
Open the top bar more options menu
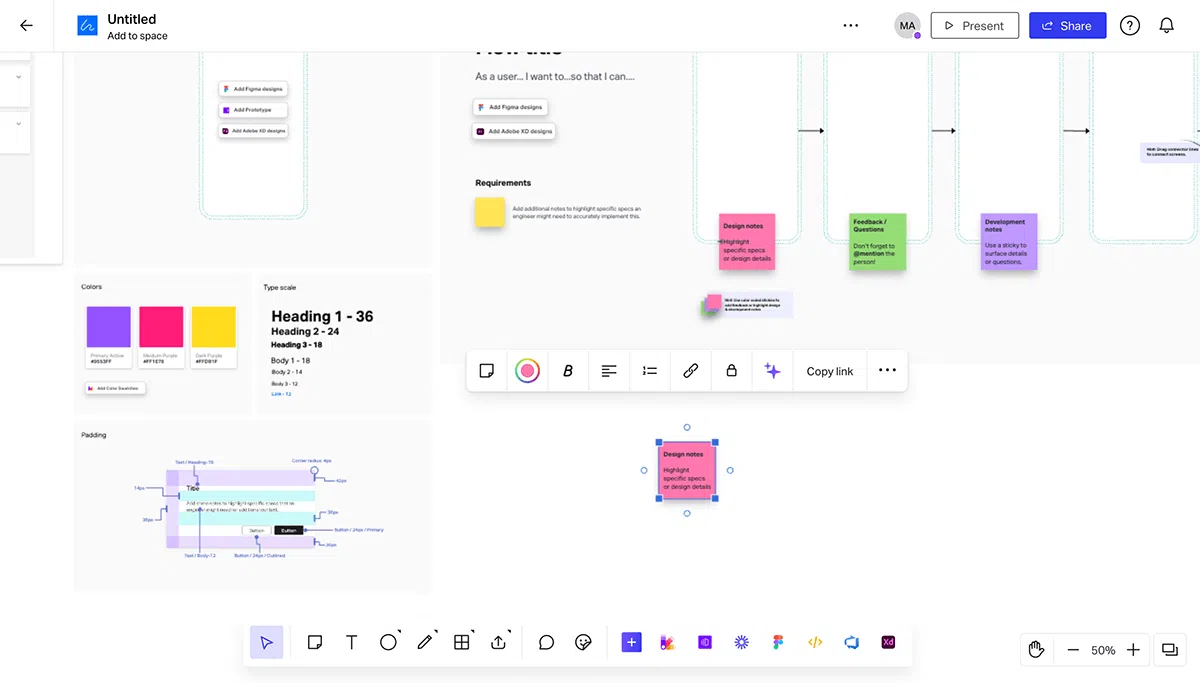click(x=851, y=26)
